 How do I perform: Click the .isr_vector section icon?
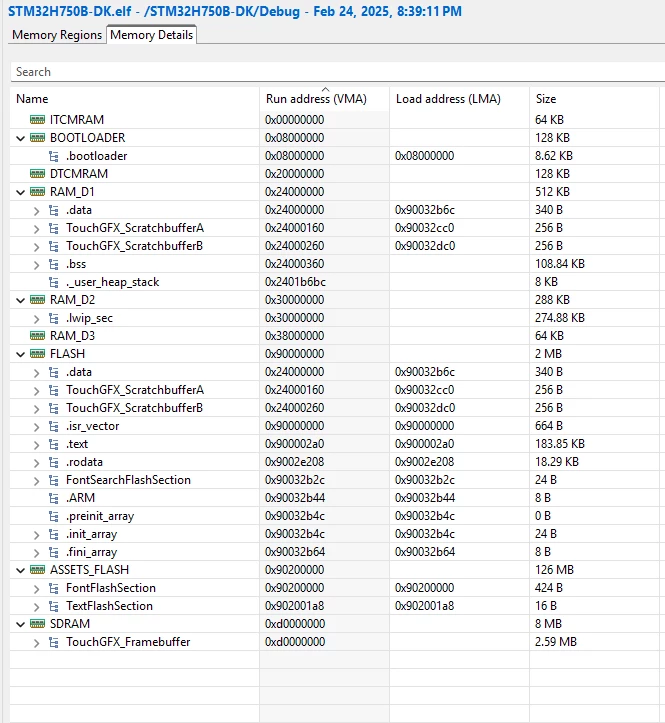click(53, 426)
